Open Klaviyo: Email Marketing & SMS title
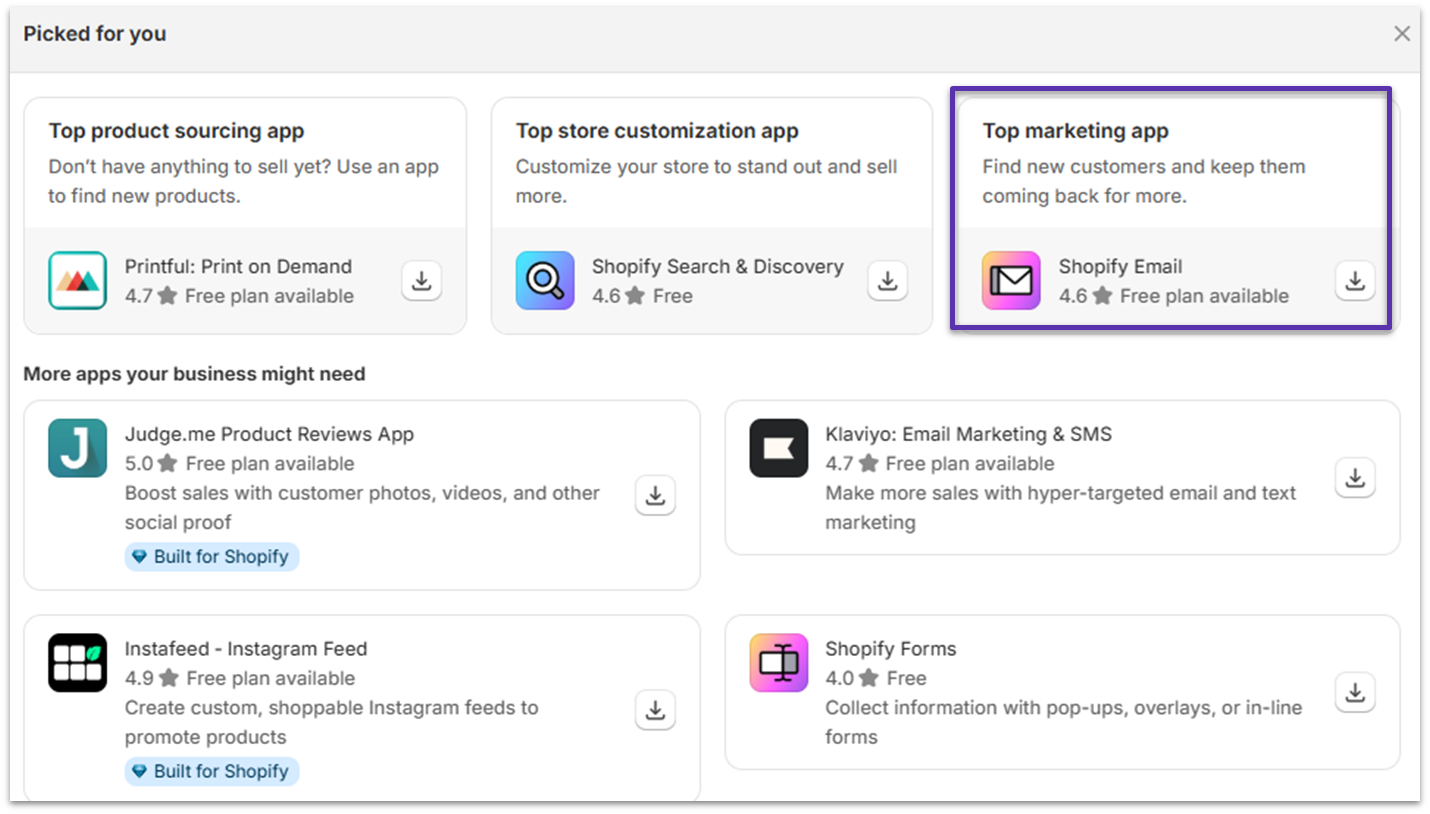1430x814 pixels. 968,434
